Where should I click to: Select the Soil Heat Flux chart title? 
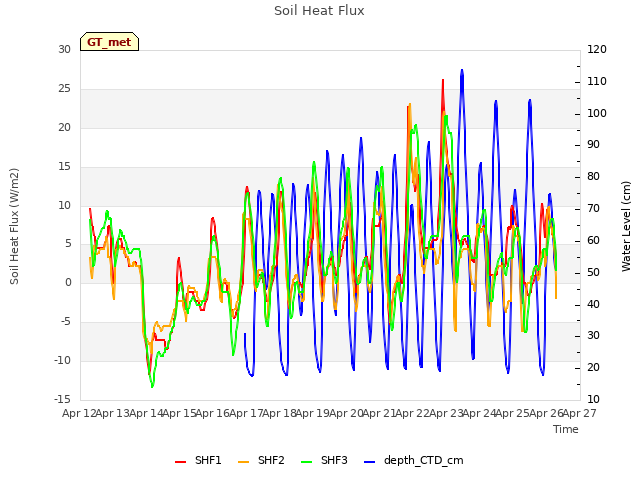coord(319,11)
